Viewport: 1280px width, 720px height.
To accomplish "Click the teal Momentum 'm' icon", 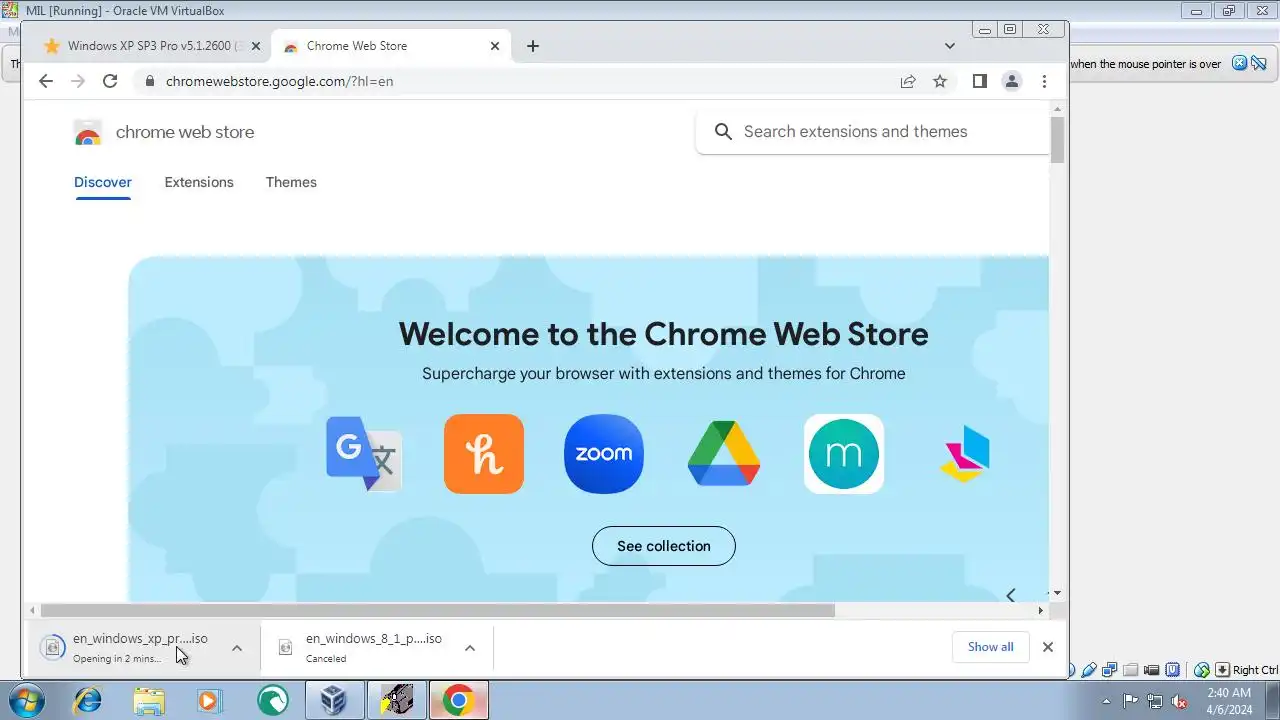I will tap(844, 454).
